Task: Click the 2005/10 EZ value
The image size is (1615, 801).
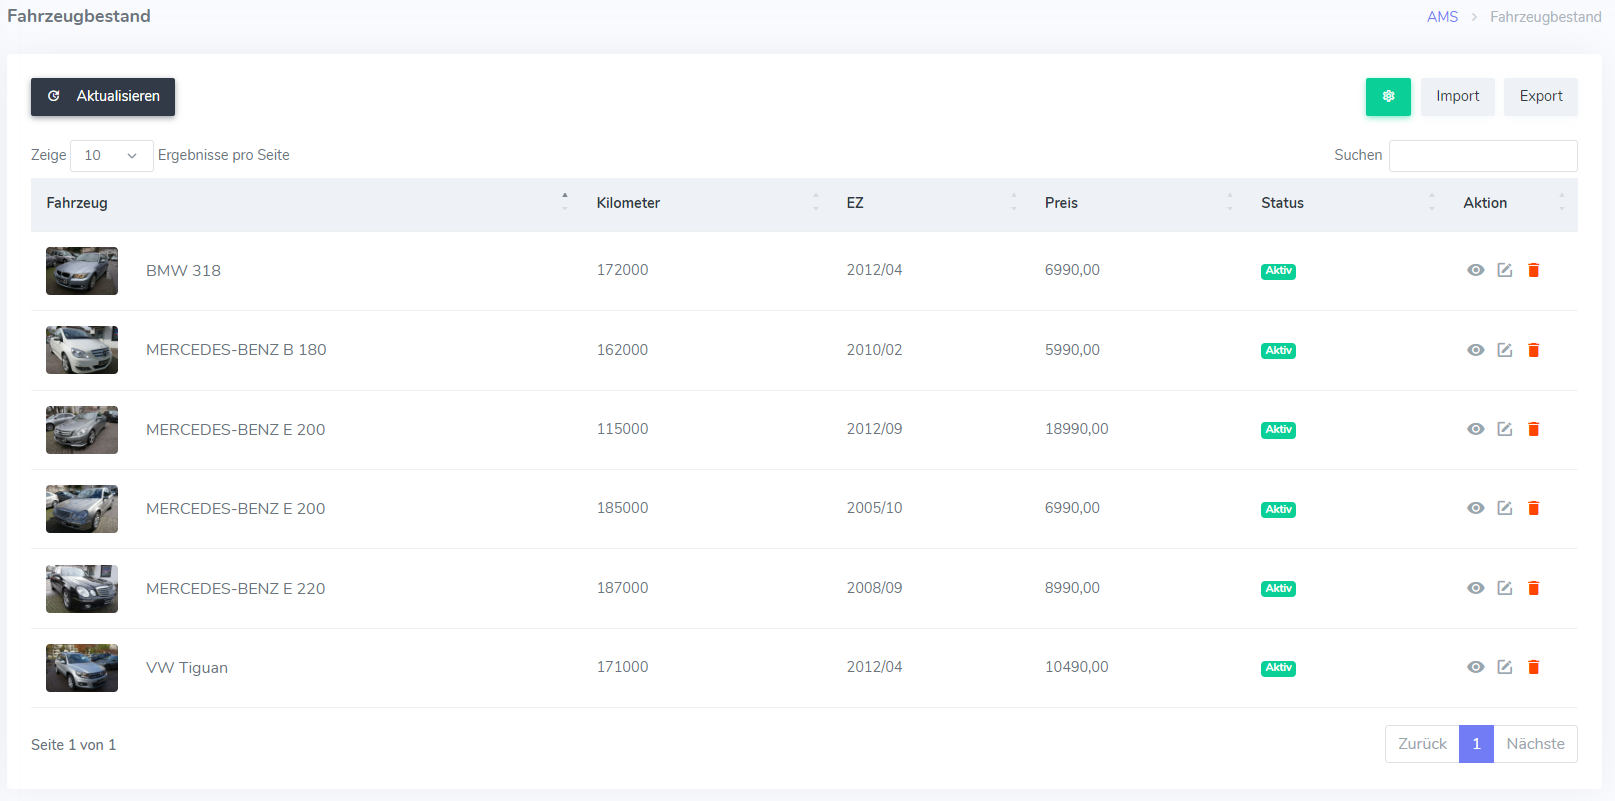Action: click(874, 508)
